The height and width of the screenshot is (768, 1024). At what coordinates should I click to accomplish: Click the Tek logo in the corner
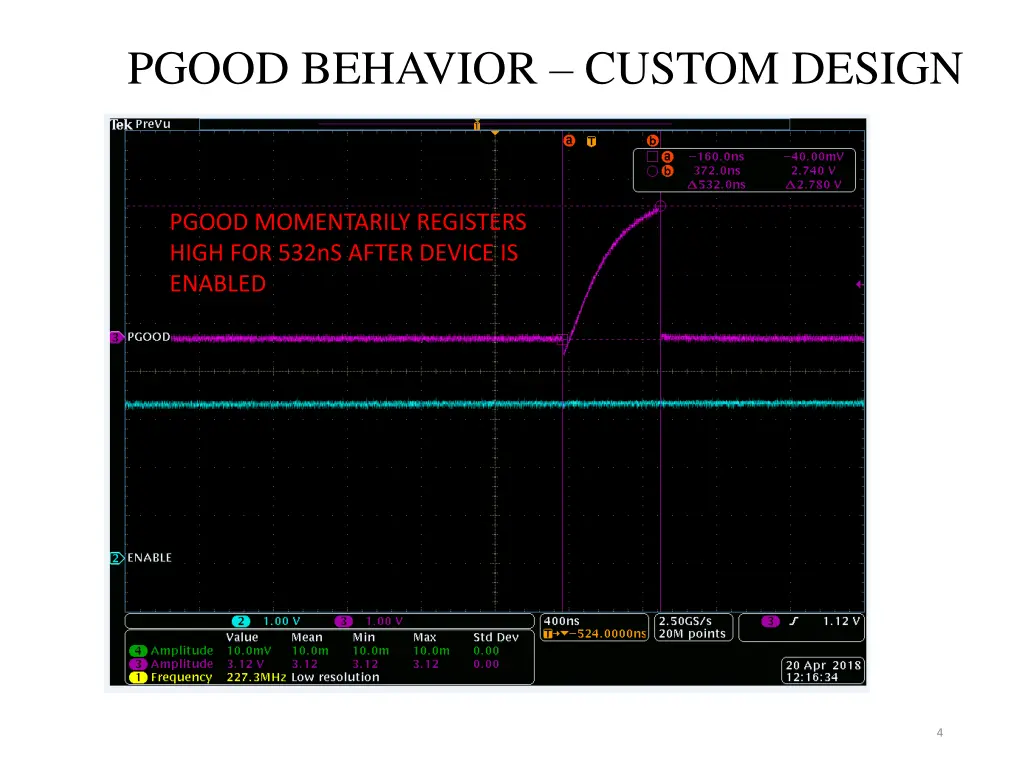click(x=121, y=125)
